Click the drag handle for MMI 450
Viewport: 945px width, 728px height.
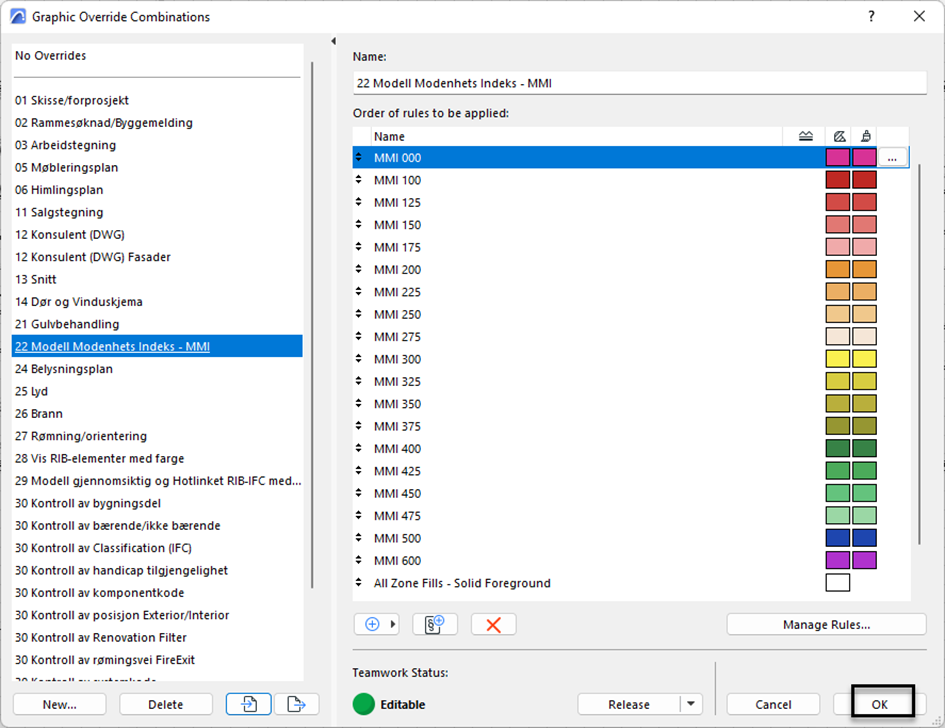coord(359,493)
